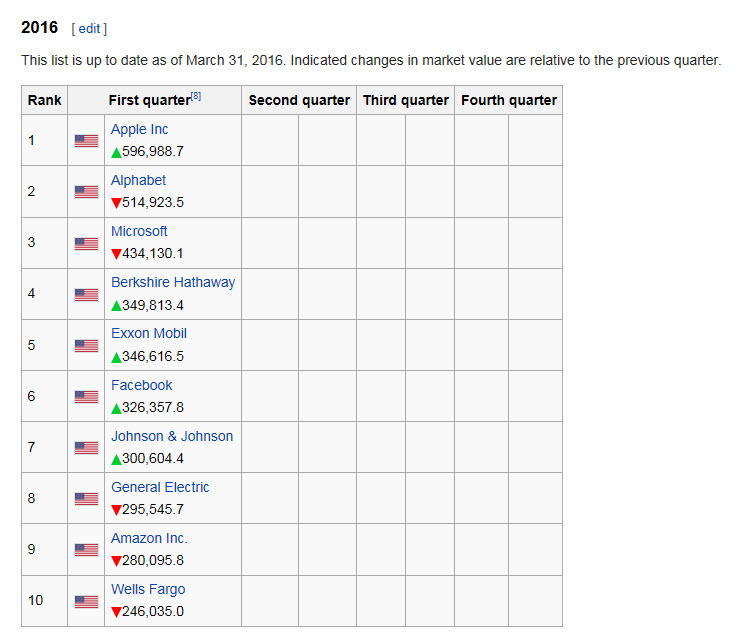743x634 pixels.
Task: Open the Berkshire Hathaway link
Action: click(x=173, y=282)
